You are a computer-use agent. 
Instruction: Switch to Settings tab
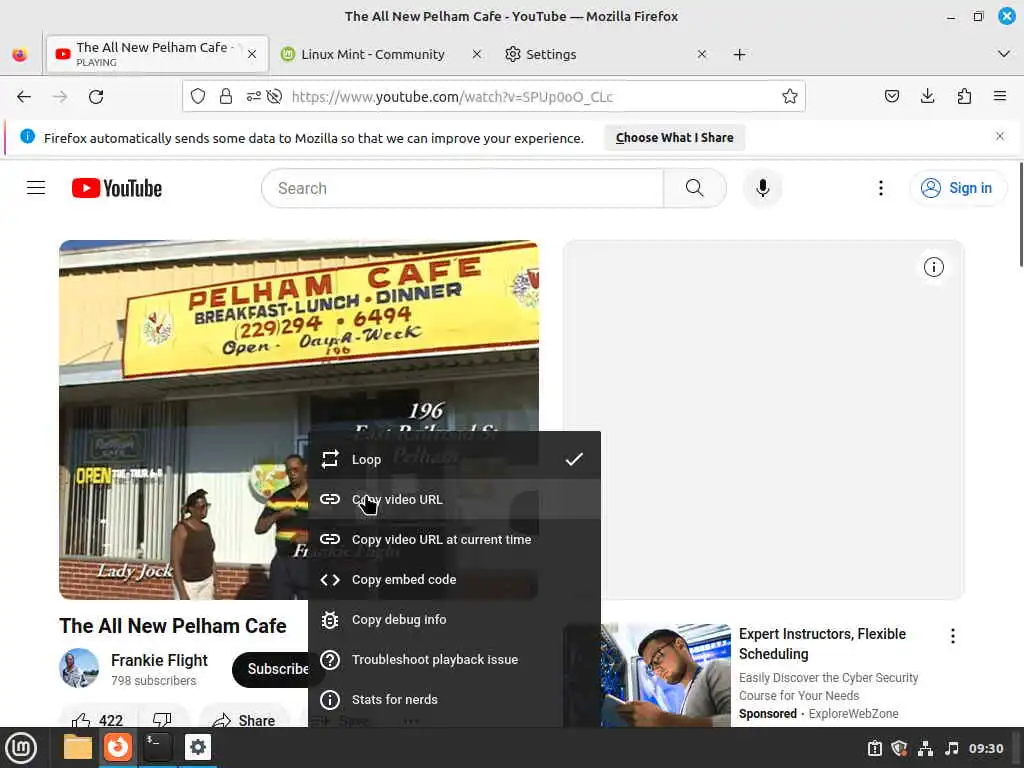coord(551,54)
